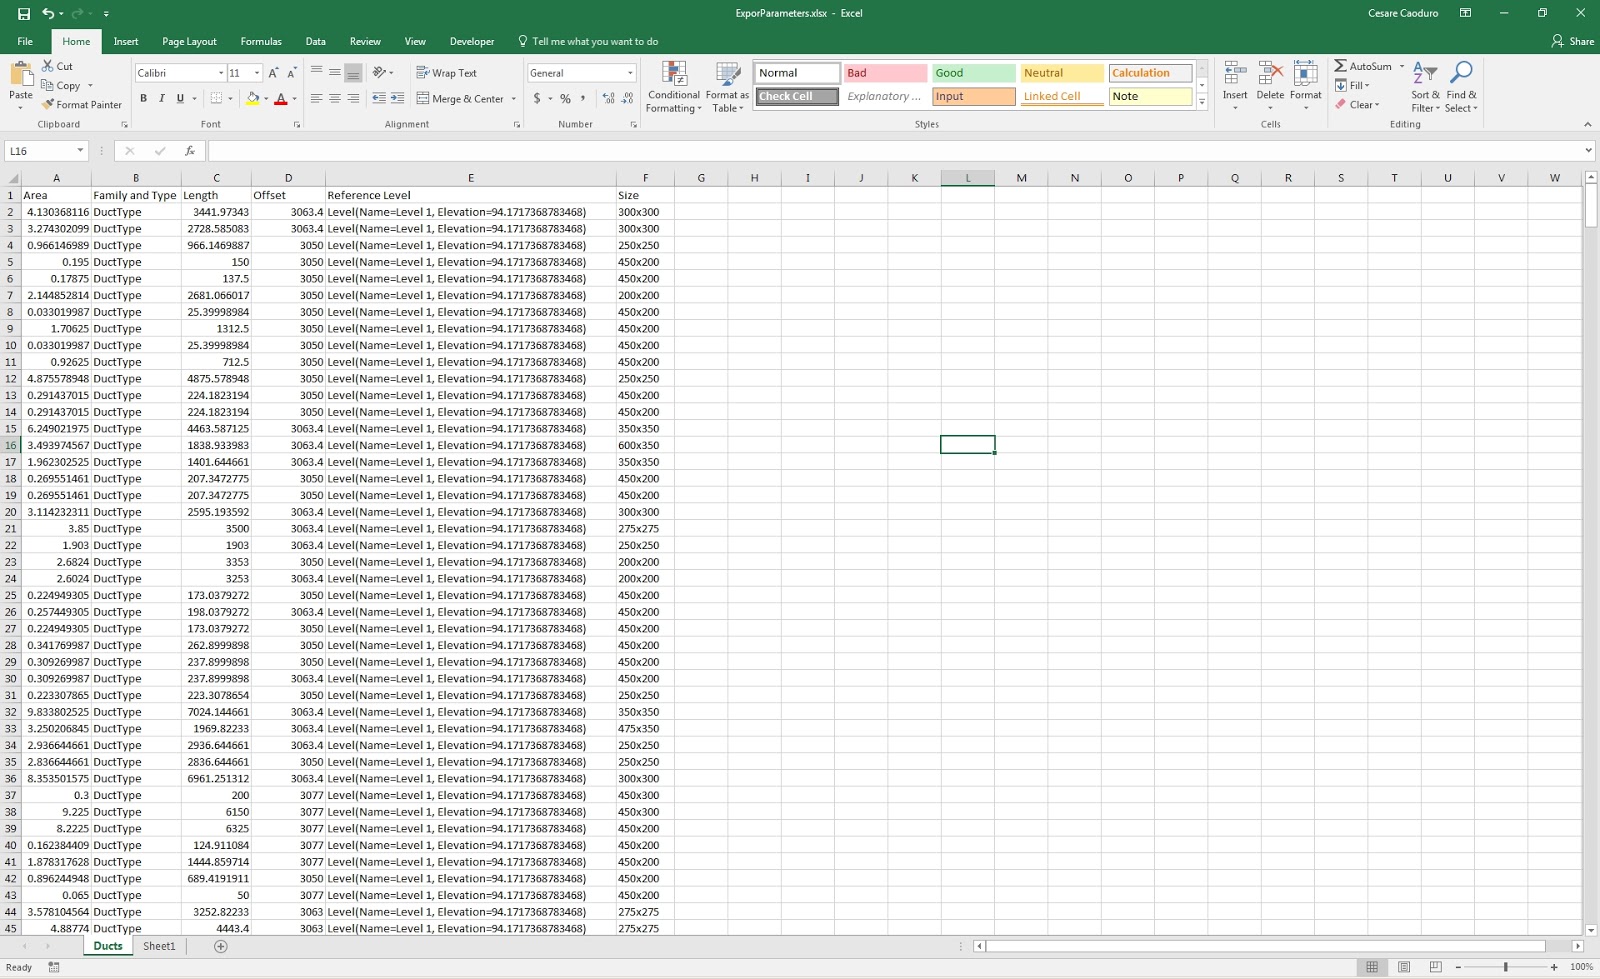Toggle center alignment
This screenshot has height=979, width=1600.
click(335, 98)
